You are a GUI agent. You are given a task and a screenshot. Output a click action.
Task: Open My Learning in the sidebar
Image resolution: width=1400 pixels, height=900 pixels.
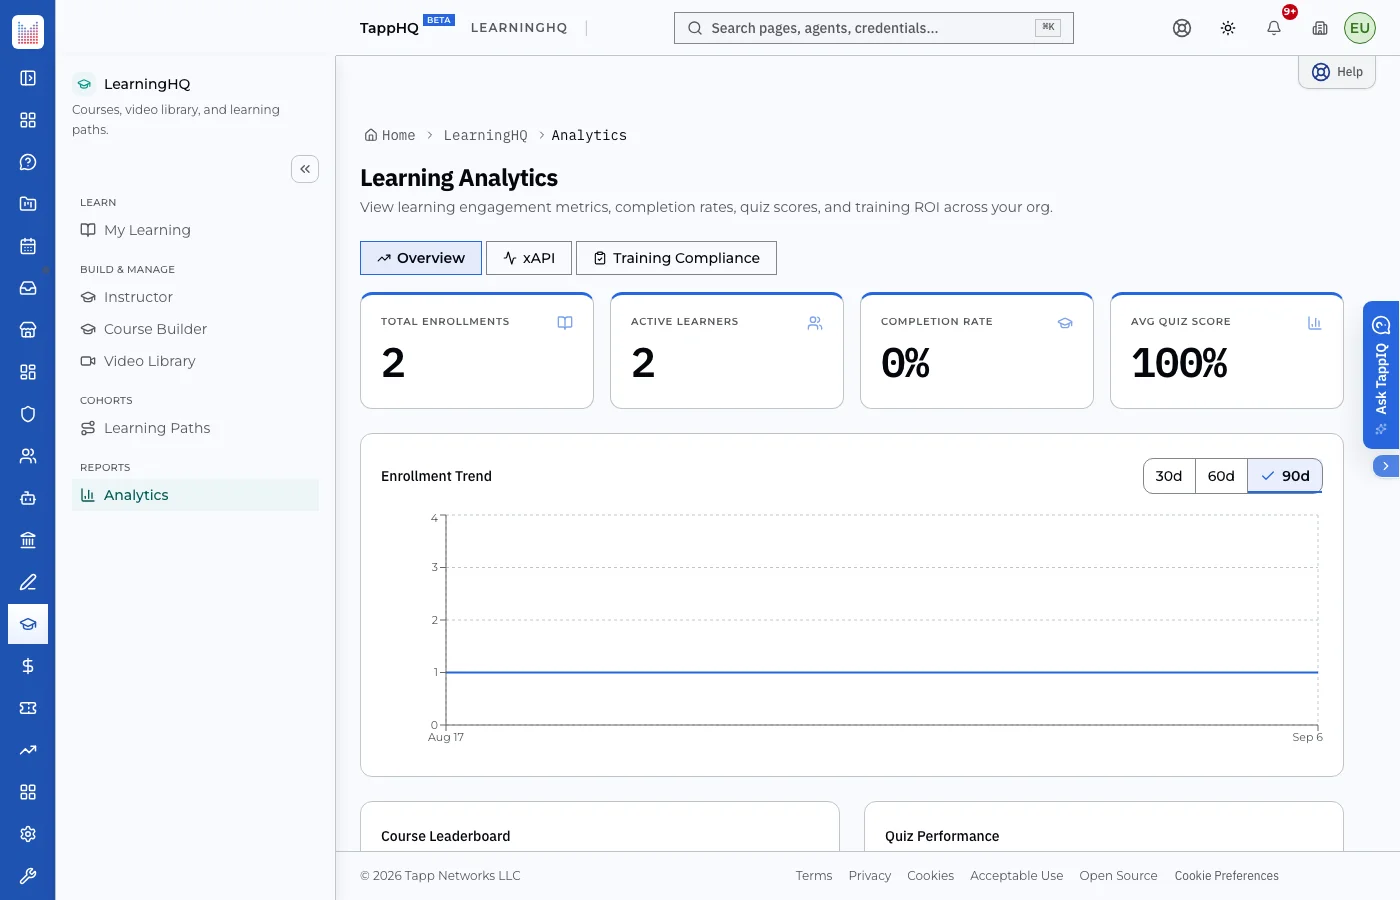195,230
